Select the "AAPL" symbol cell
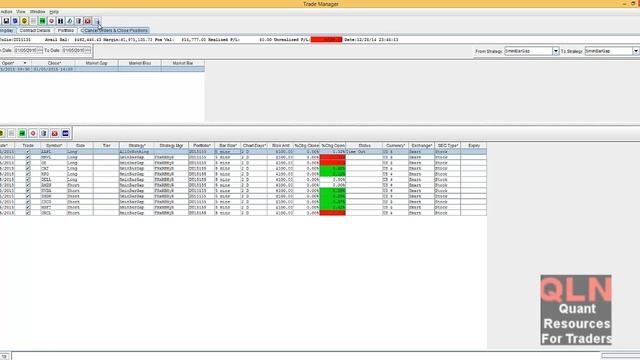This screenshot has width=640, height=360. pyautogui.click(x=54, y=152)
